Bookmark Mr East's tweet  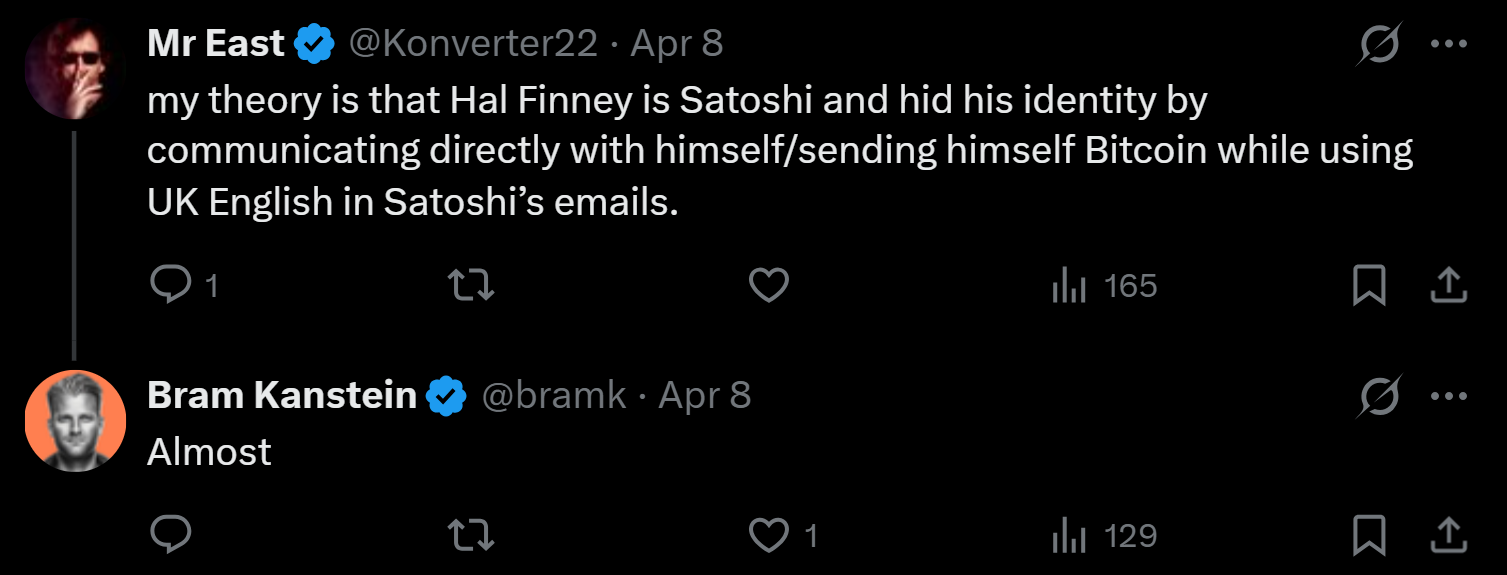pyautogui.click(x=1368, y=287)
